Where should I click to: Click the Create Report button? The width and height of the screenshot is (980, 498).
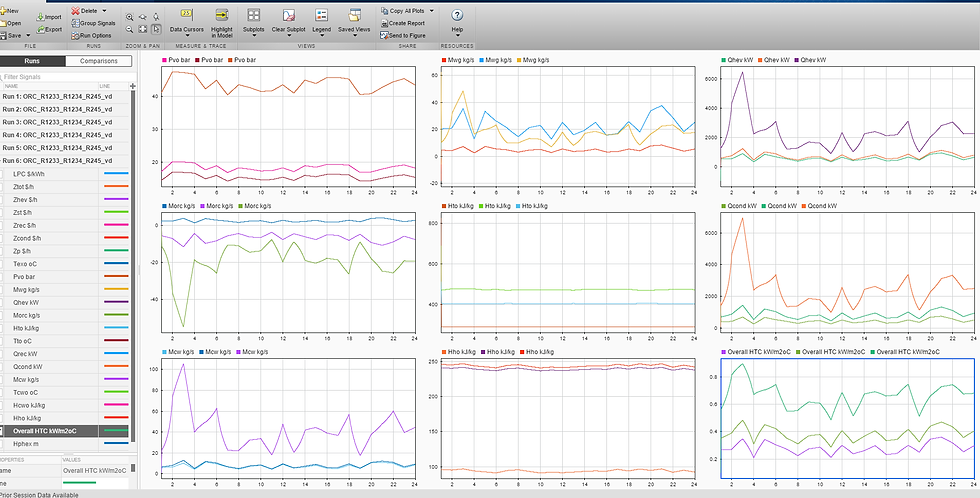402,23
